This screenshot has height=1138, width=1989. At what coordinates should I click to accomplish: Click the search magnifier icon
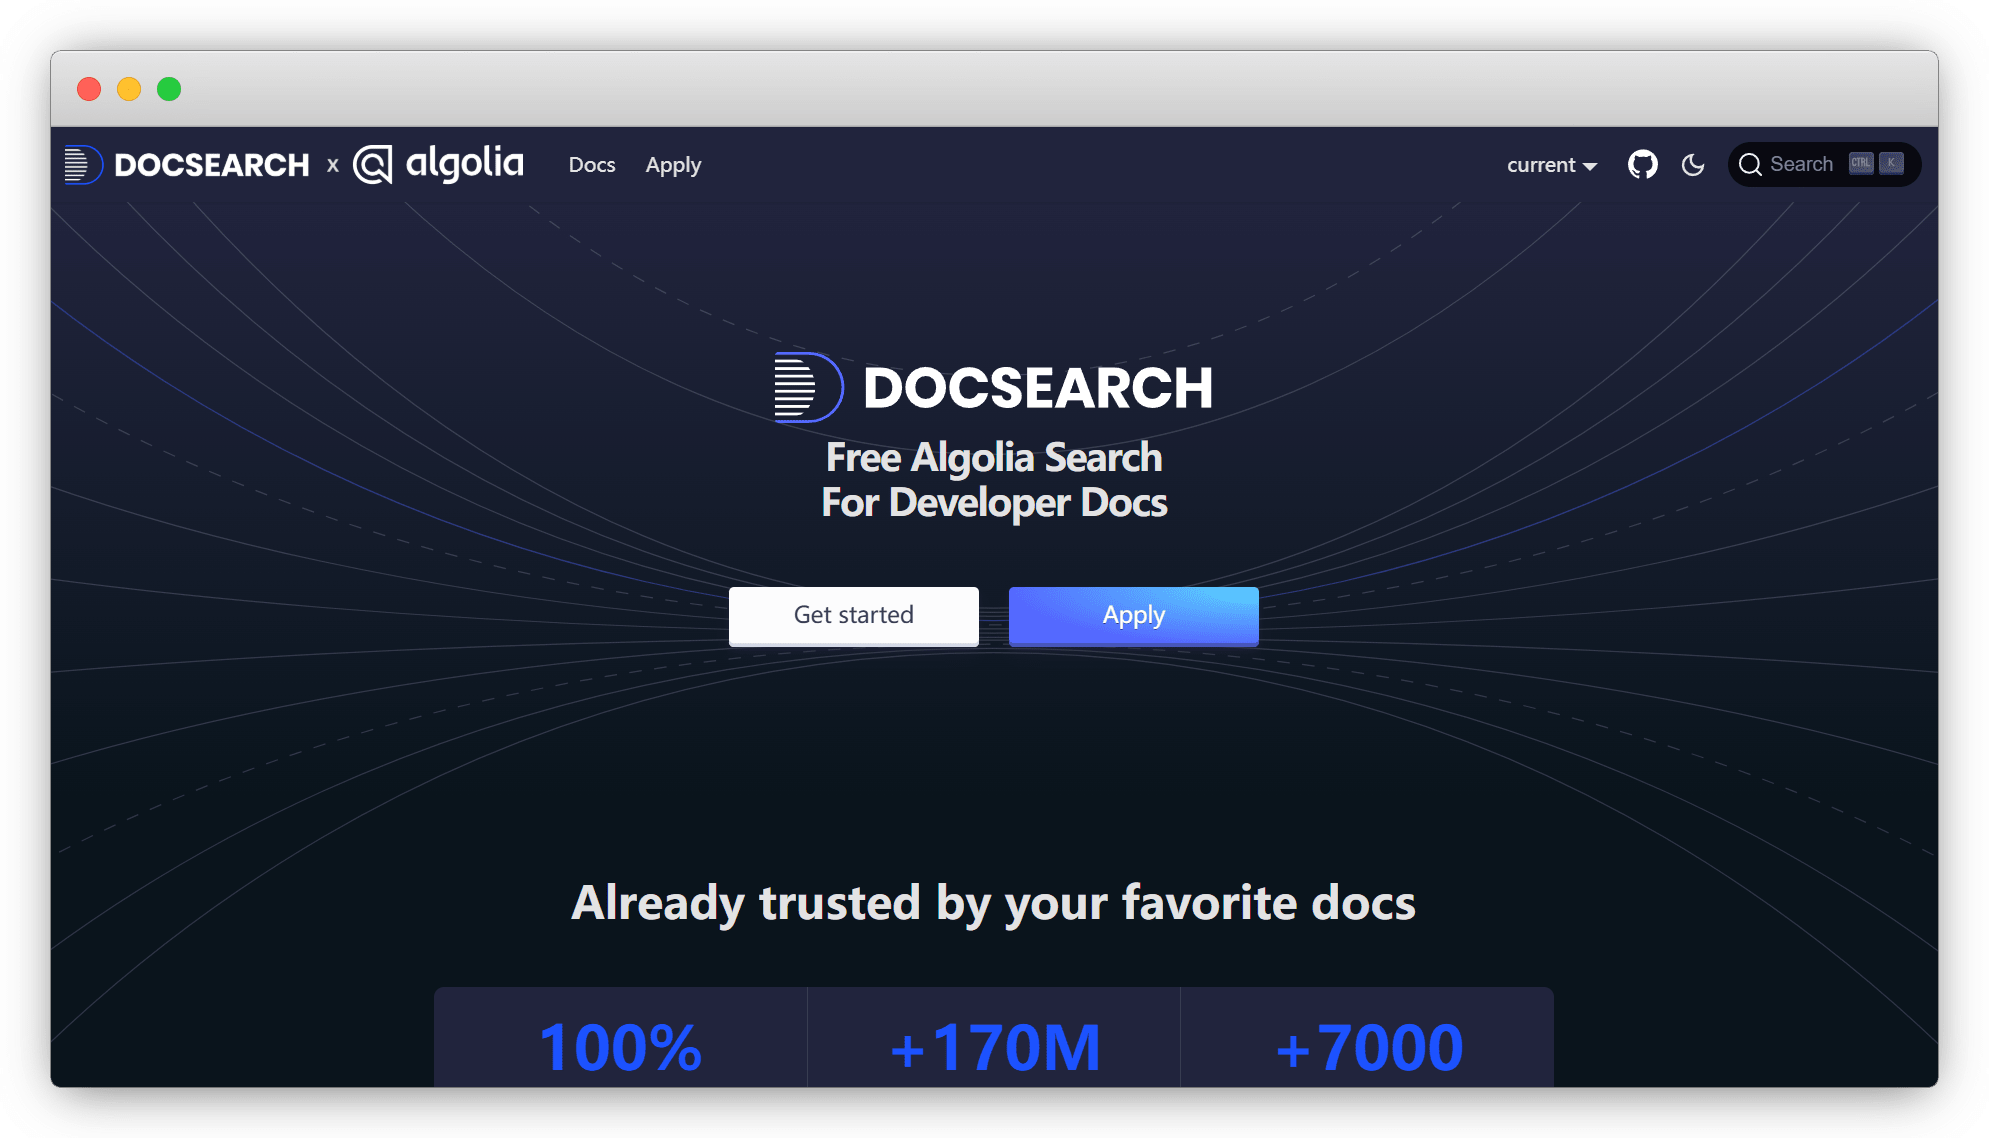1750,165
